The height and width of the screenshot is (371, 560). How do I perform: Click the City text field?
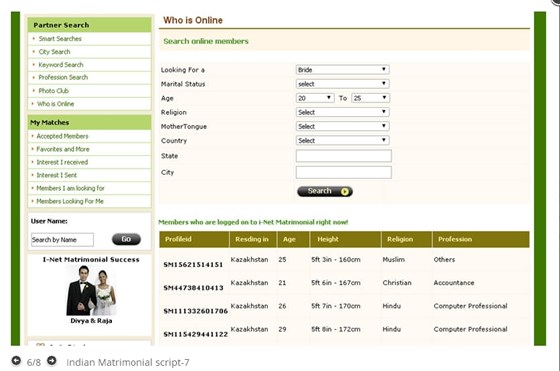[344, 172]
